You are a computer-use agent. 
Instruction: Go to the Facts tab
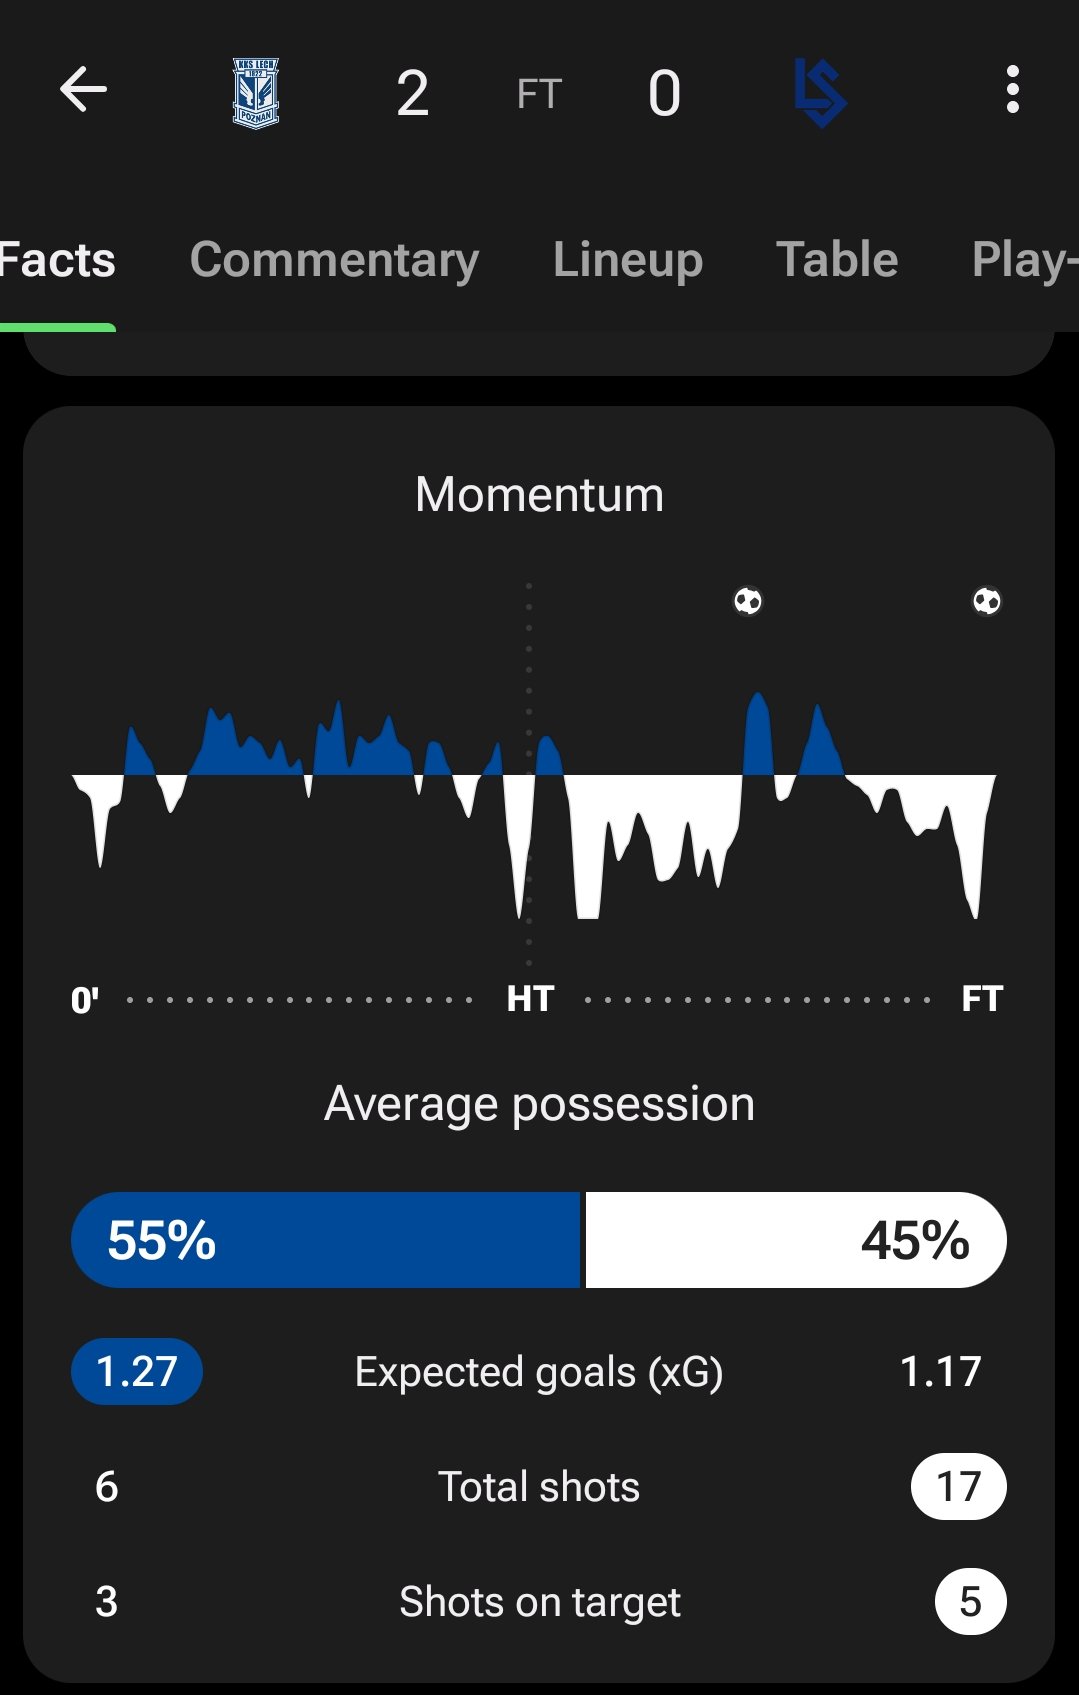coord(57,260)
